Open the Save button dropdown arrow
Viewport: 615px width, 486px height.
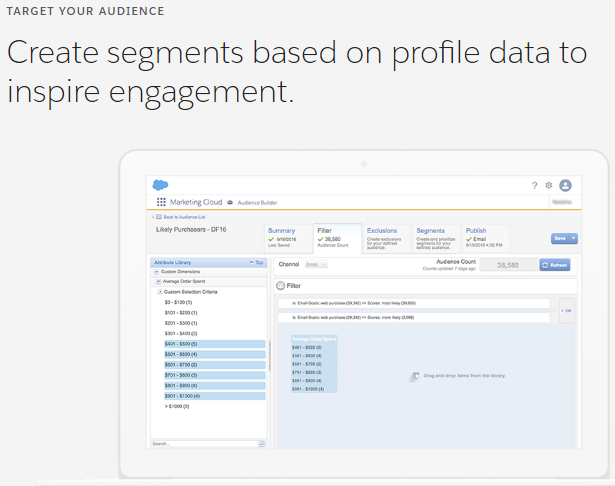point(574,238)
